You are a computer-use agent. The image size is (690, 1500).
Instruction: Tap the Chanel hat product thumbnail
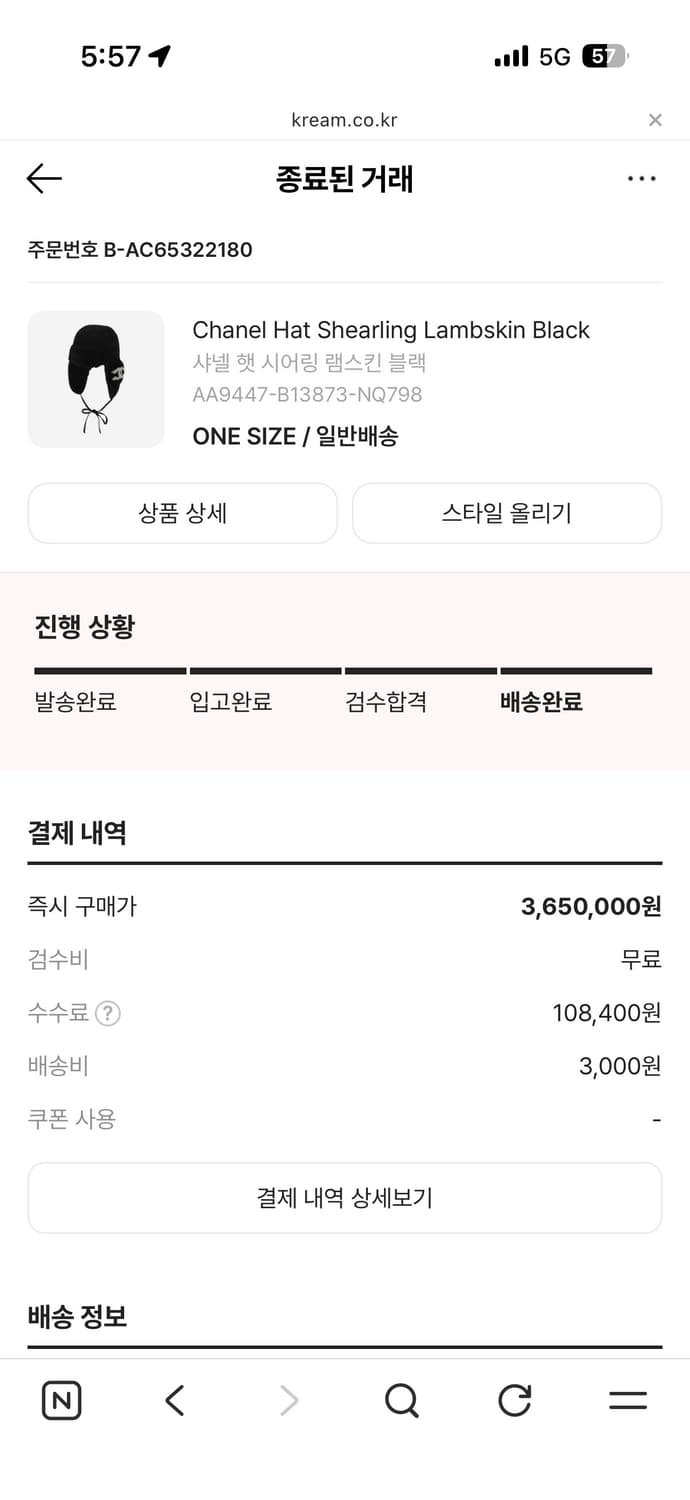point(96,379)
